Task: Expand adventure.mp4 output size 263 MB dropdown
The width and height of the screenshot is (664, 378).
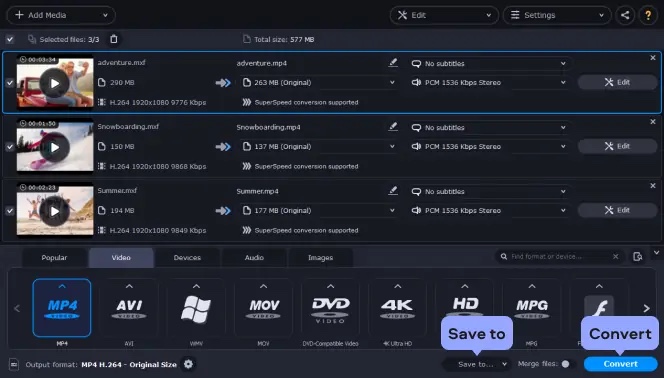Action: tap(319, 83)
